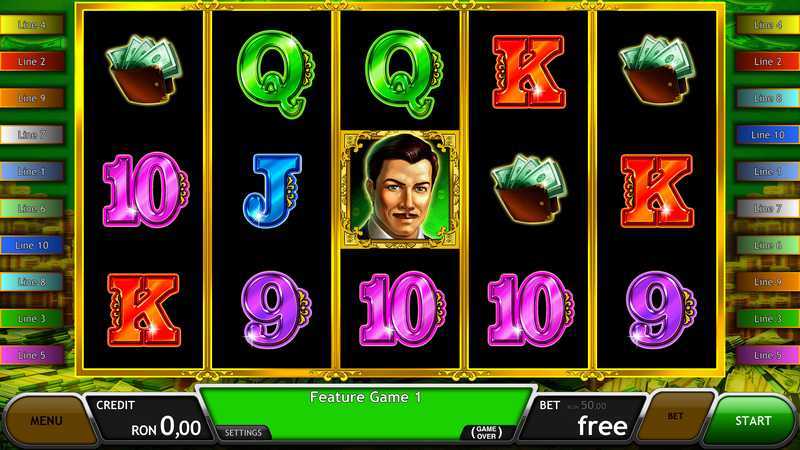This screenshot has width=800, height=450.
Task: Click the purple 9 on second reel
Action: [276, 309]
